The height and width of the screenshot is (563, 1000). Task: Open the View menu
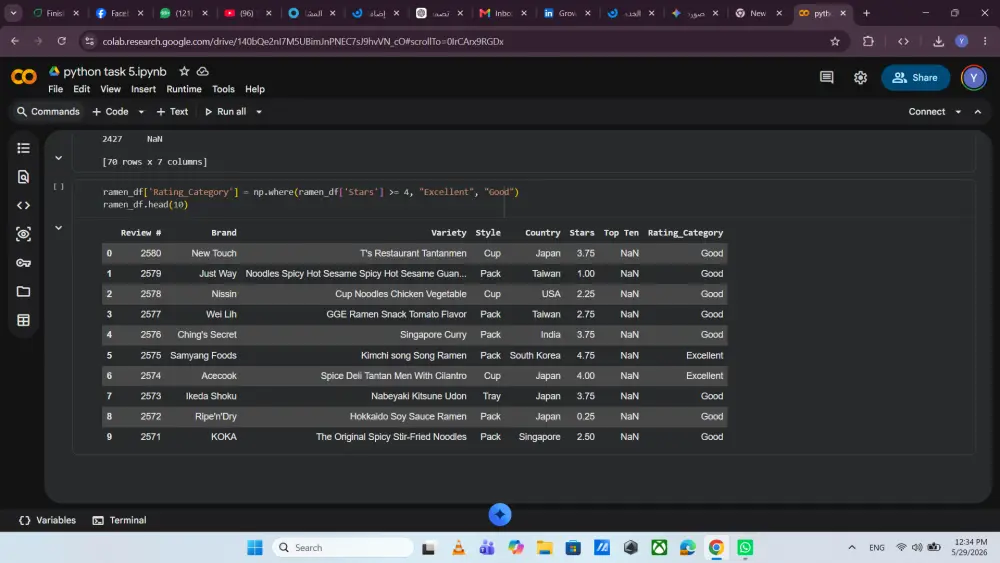(x=110, y=89)
